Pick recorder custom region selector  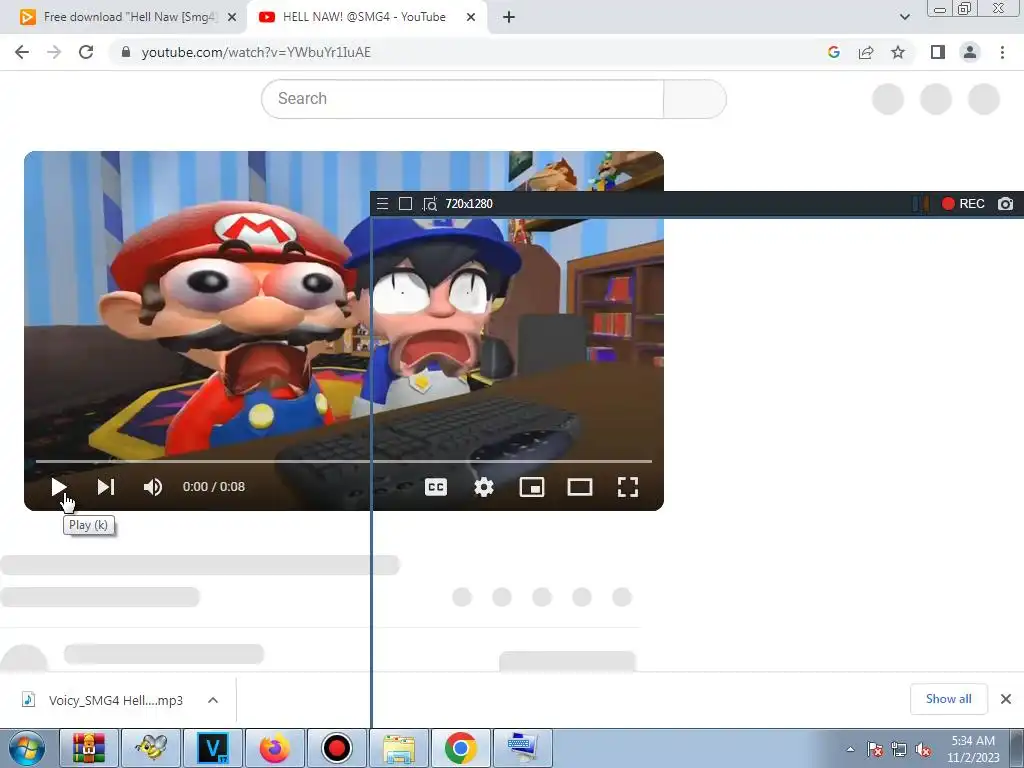pyautogui.click(x=430, y=204)
